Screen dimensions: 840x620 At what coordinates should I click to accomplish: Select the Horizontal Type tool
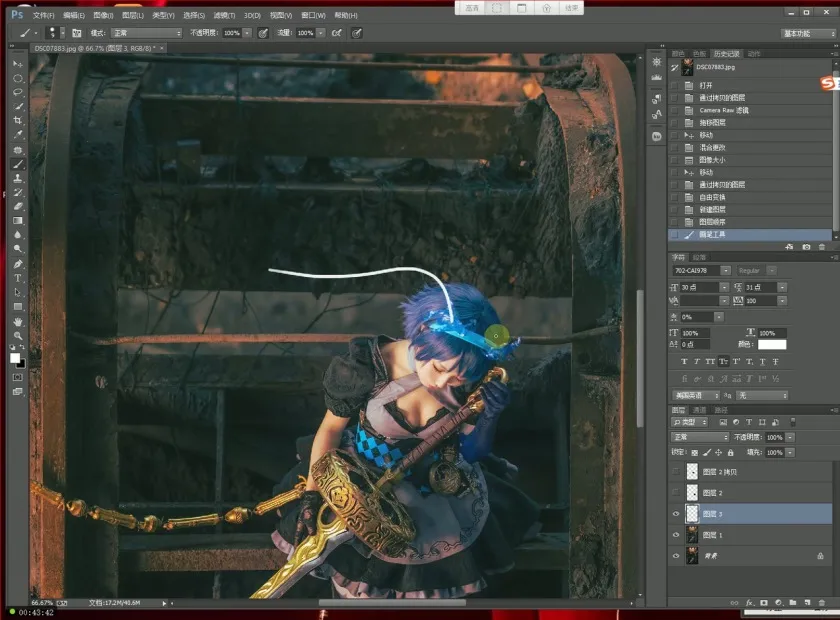18,278
